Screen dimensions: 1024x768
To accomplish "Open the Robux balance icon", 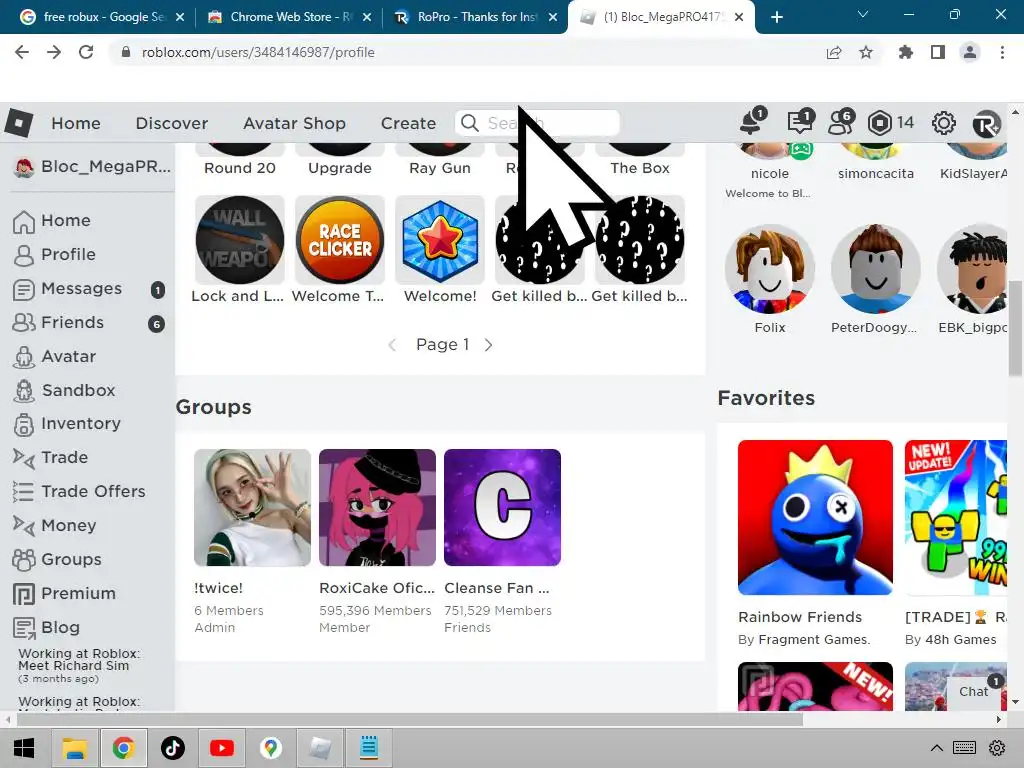I will coord(880,123).
